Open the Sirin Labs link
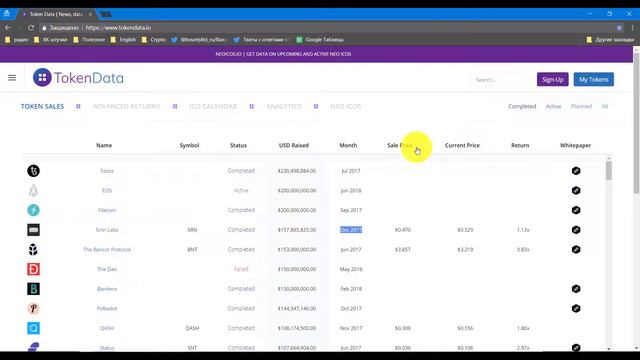 click(x=107, y=230)
